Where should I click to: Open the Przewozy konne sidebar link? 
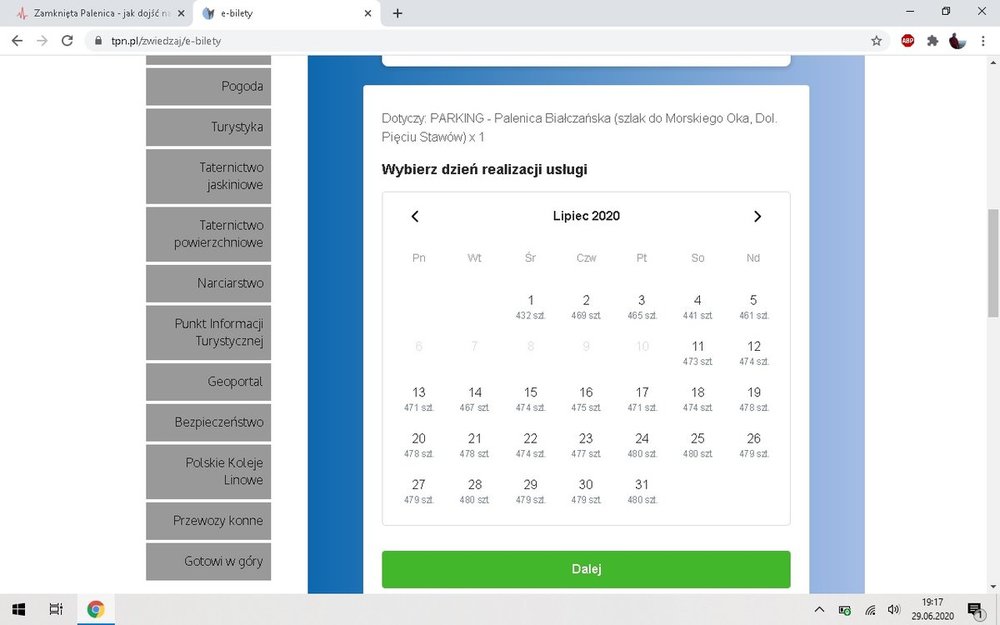coord(208,520)
